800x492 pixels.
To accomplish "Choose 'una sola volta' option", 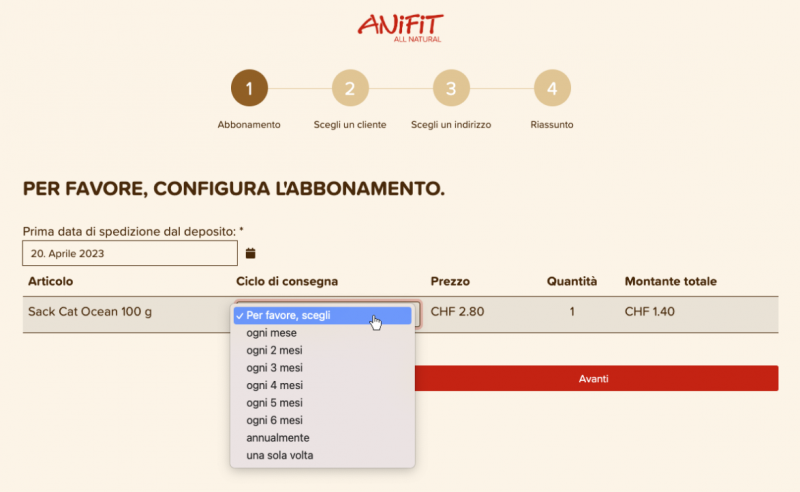I will point(280,456).
